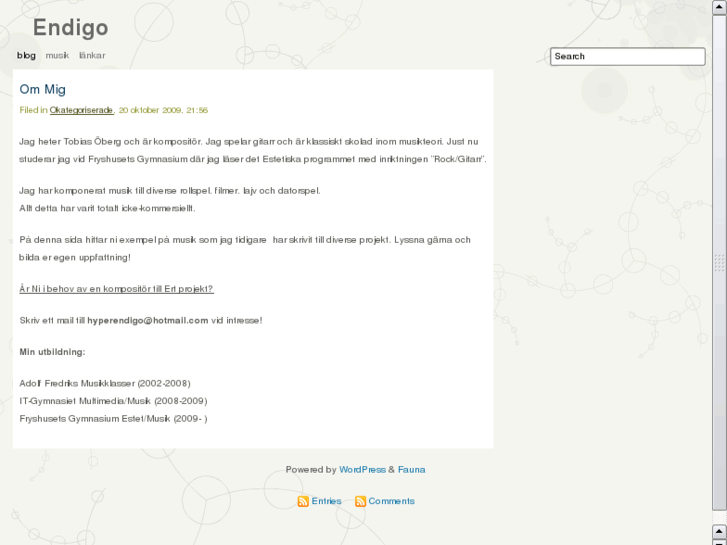This screenshot has width=727, height=545.
Task: Follow the Fauna theme link
Action: coord(411,469)
